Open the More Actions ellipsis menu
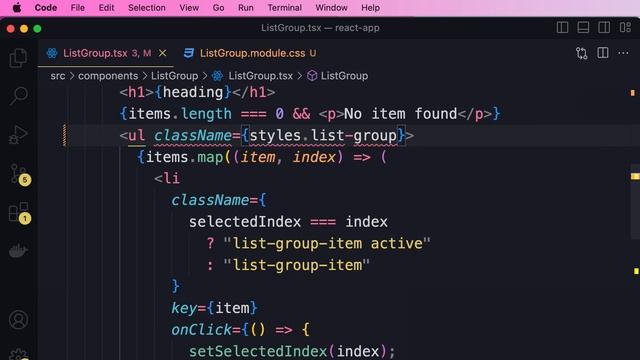This screenshot has height=360, width=640. [x=623, y=53]
